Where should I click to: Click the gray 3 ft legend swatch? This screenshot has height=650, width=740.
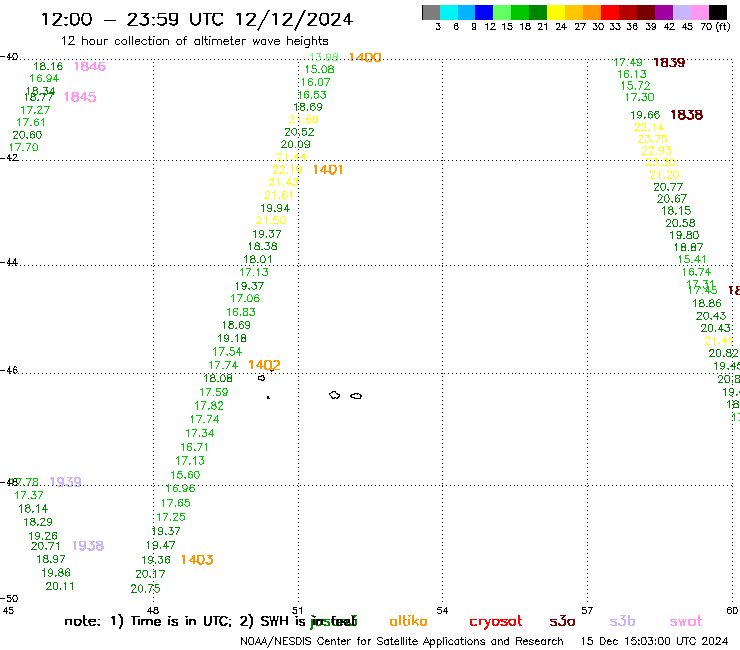point(431,12)
